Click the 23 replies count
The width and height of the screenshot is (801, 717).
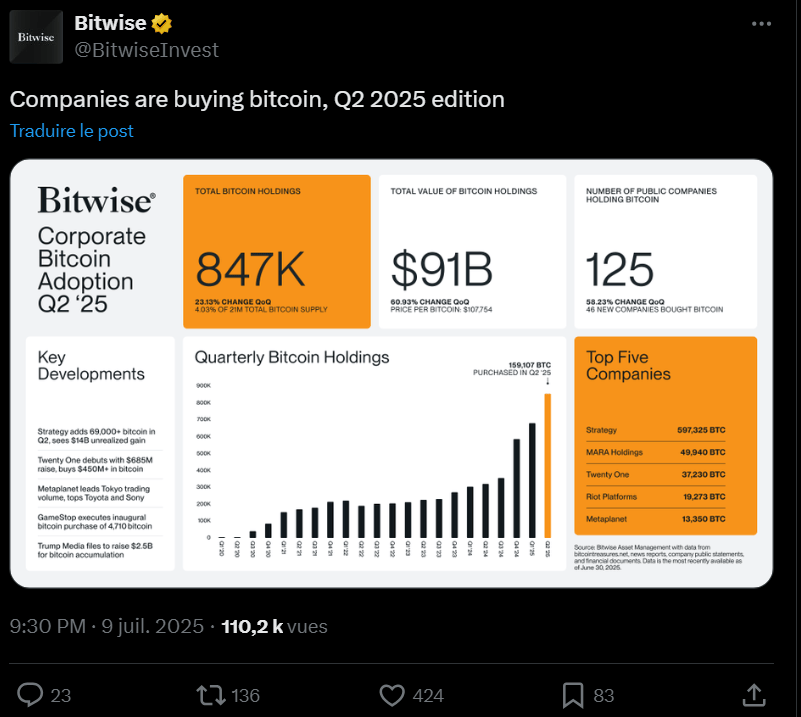[x=61, y=696]
